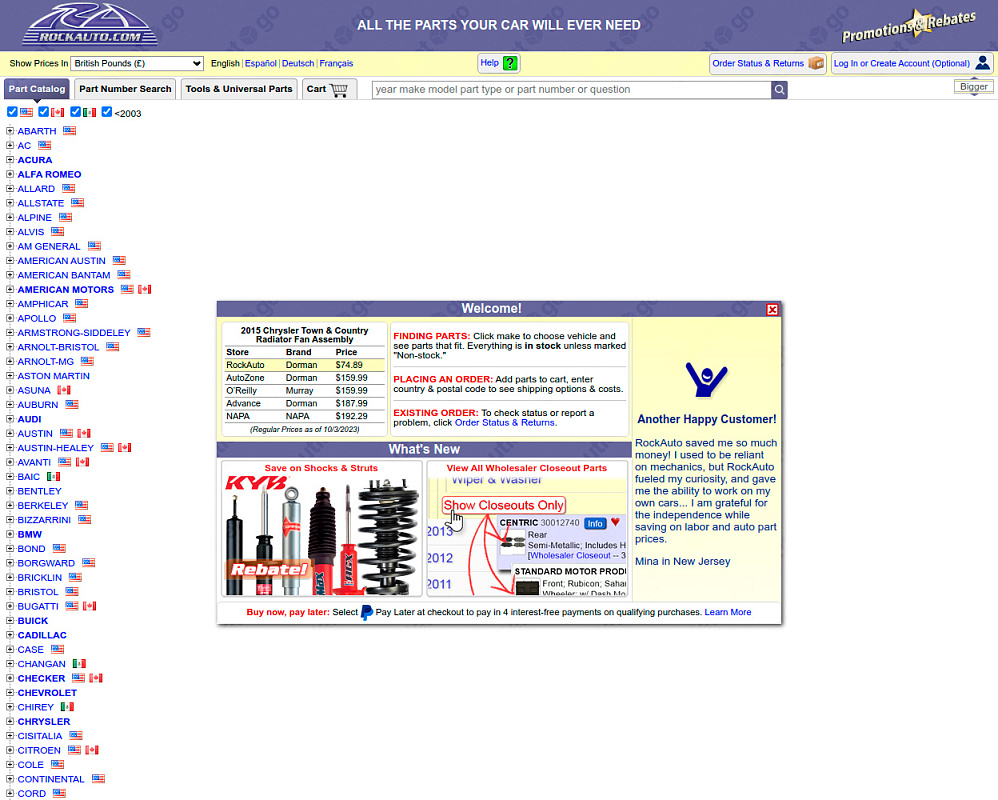Viewport: 998px width, 800px height.
Task: Open Order Status & Returns via the box icon
Action: [x=816, y=63]
